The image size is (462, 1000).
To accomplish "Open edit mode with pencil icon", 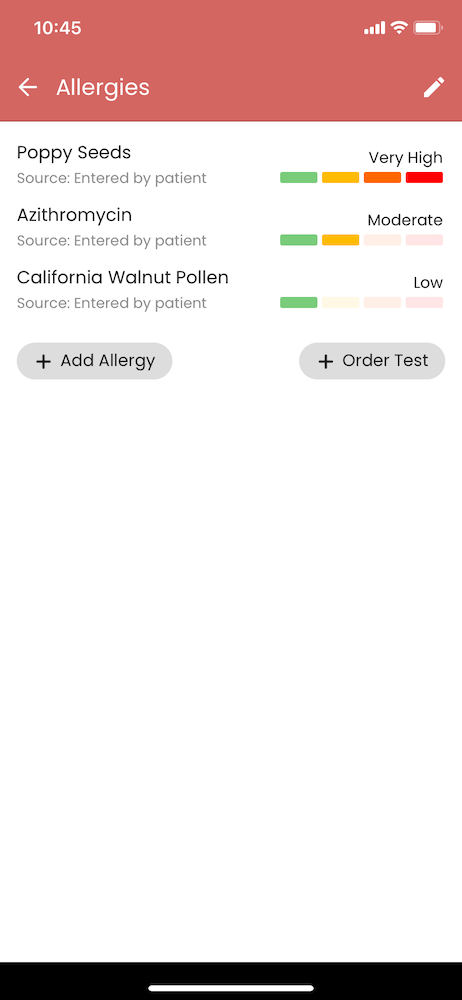I will tap(434, 87).
